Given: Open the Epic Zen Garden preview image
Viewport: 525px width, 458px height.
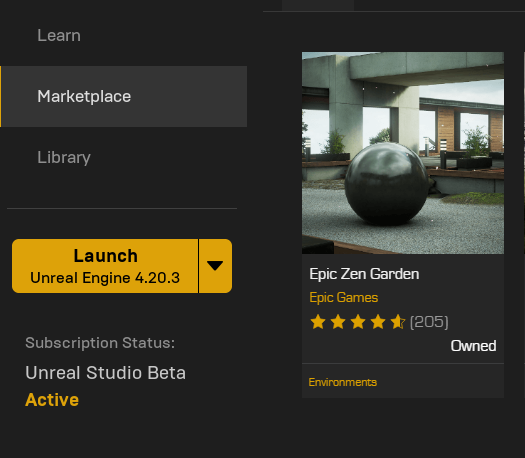Looking at the screenshot, I should pyautogui.click(x=403, y=153).
